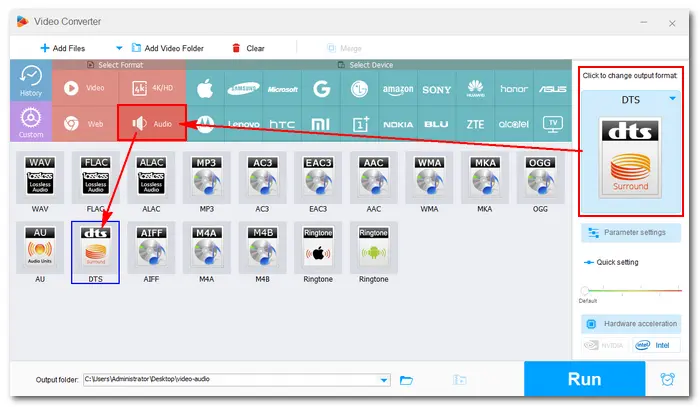
Task: Open BLU device presets
Action: point(437,124)
